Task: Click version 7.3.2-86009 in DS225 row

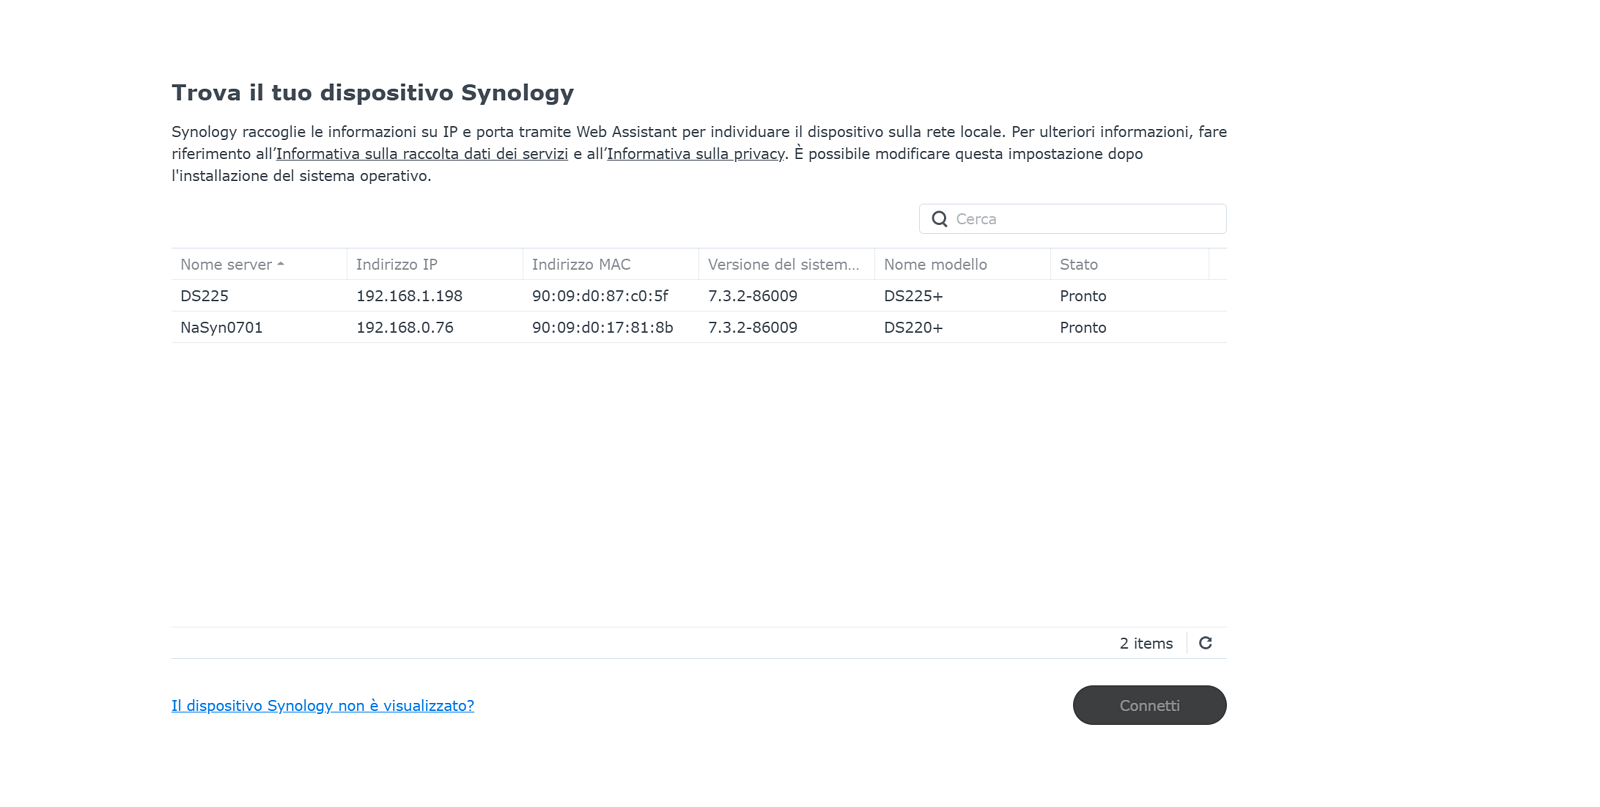Action: 753,296
